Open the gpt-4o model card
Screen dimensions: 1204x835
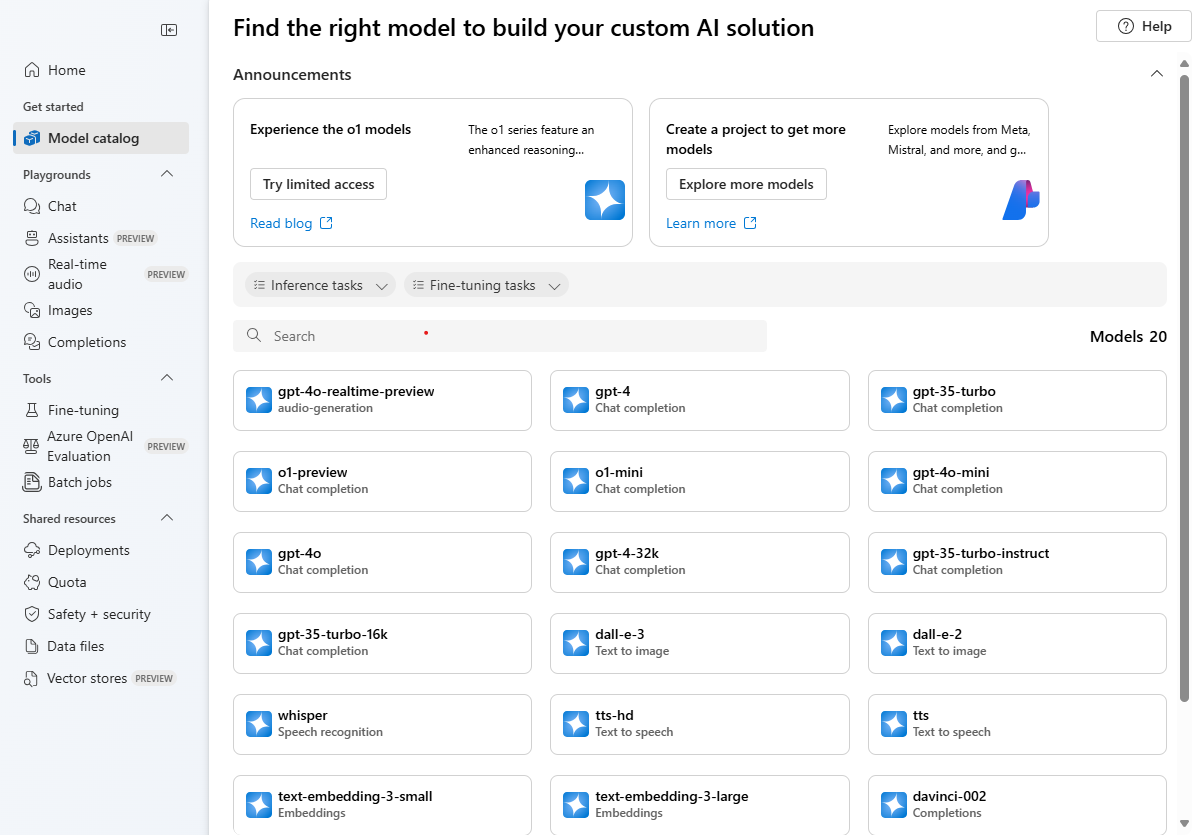coord(382,562)
